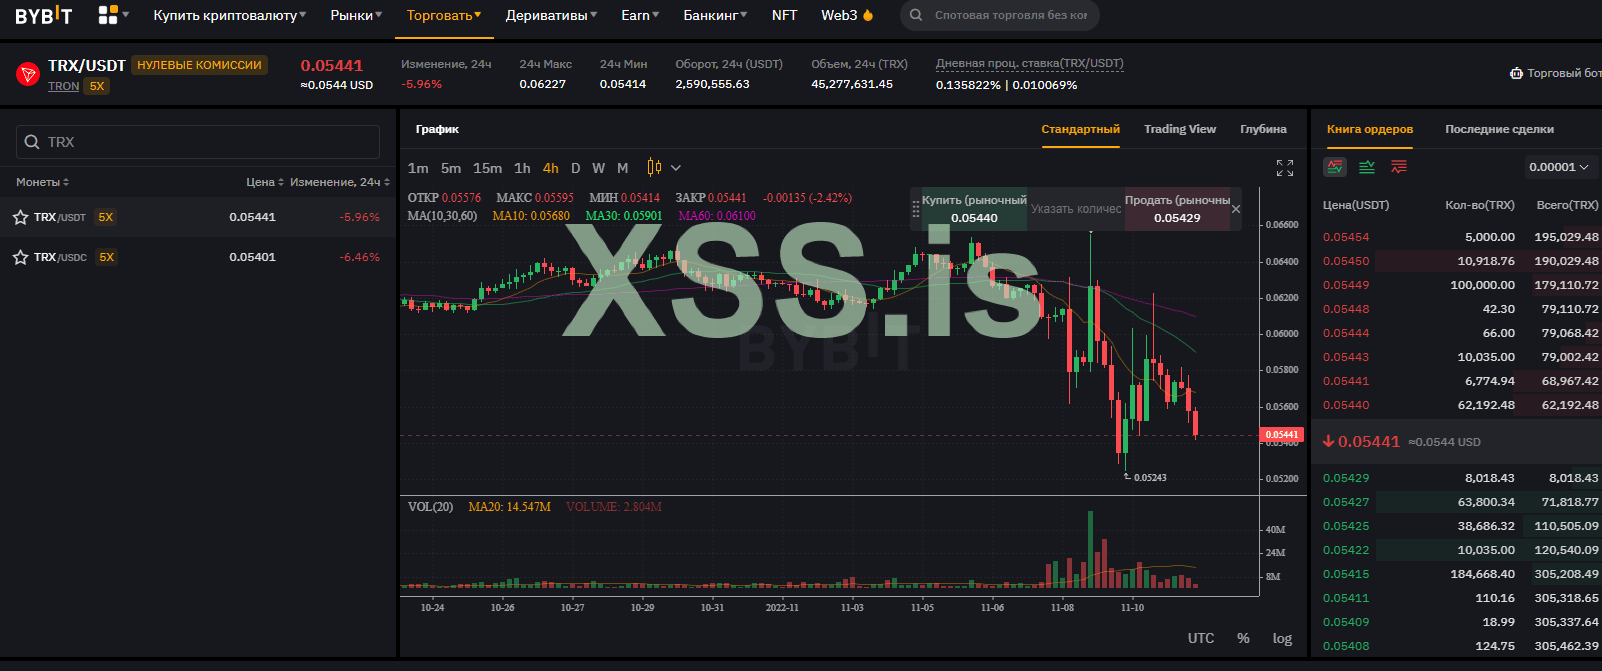Switch to the Стандартный chart tab
The height and width of the screenshot is (671, 1602).
(x=1080, y=129)
